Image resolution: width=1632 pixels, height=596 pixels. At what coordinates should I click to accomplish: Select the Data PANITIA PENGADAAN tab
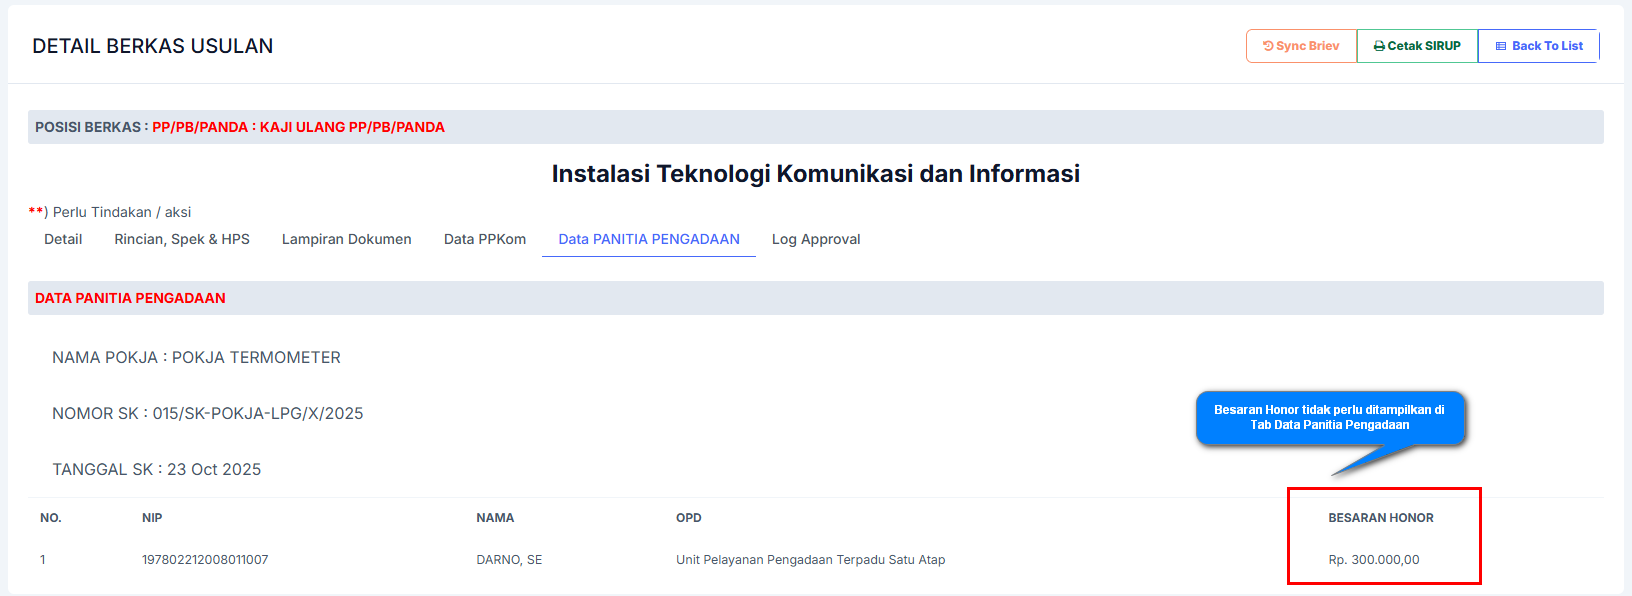649,239
